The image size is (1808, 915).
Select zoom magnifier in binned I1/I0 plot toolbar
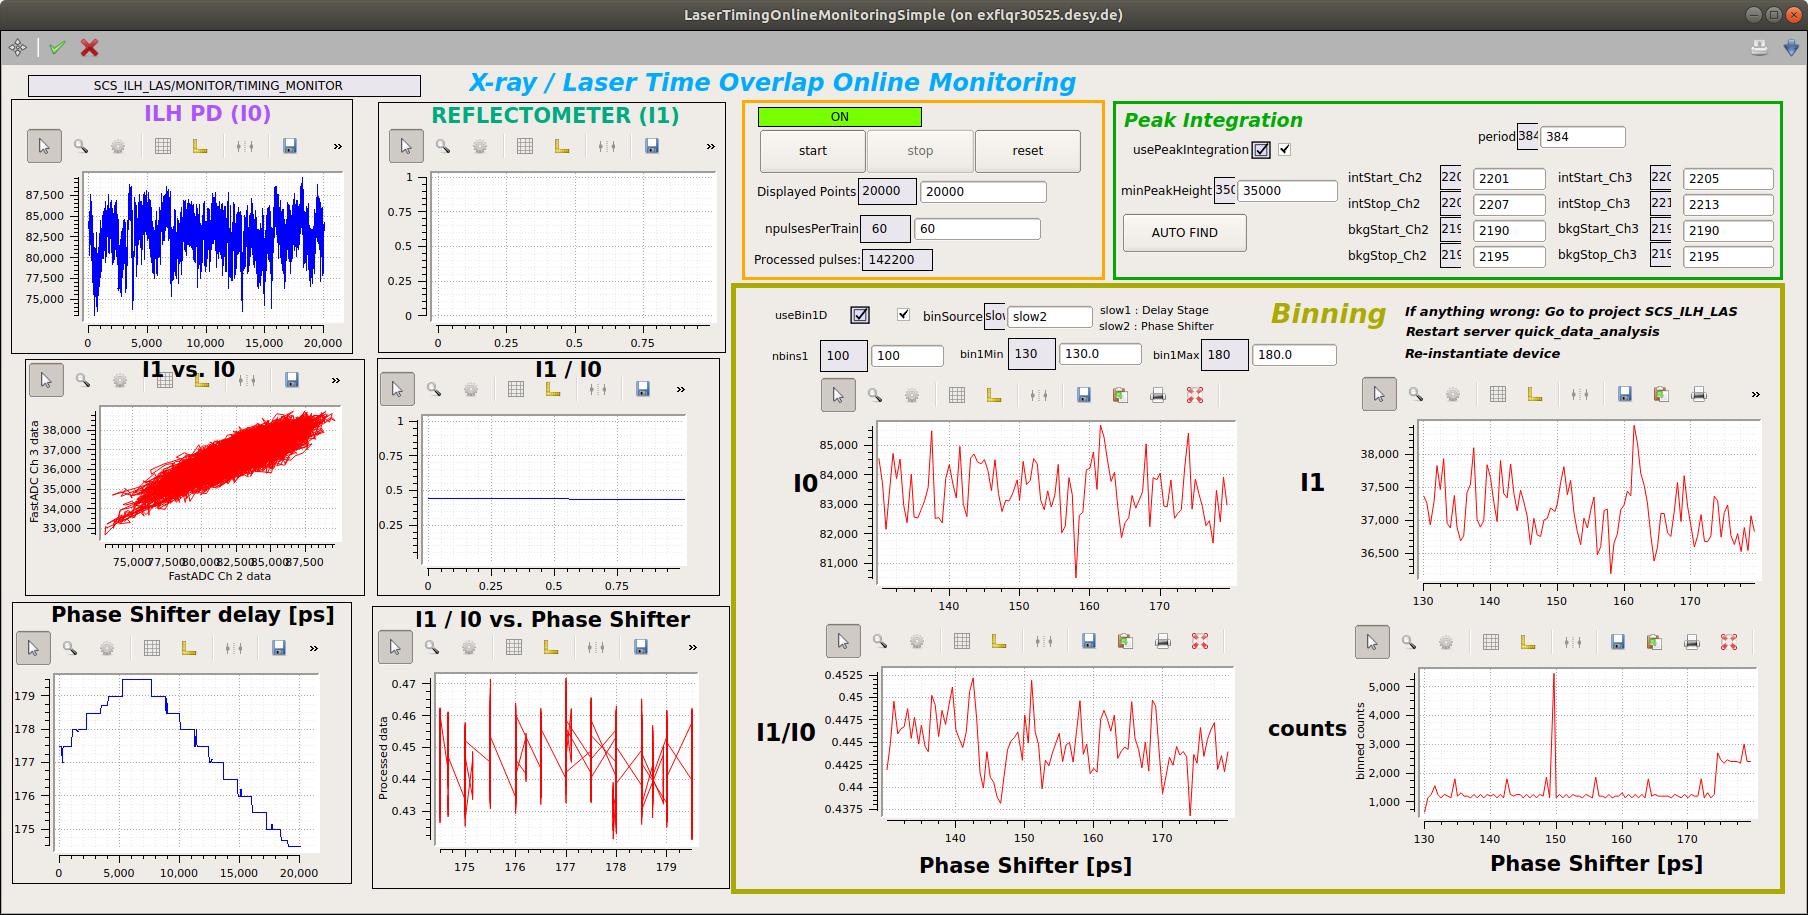coord(880,641)
